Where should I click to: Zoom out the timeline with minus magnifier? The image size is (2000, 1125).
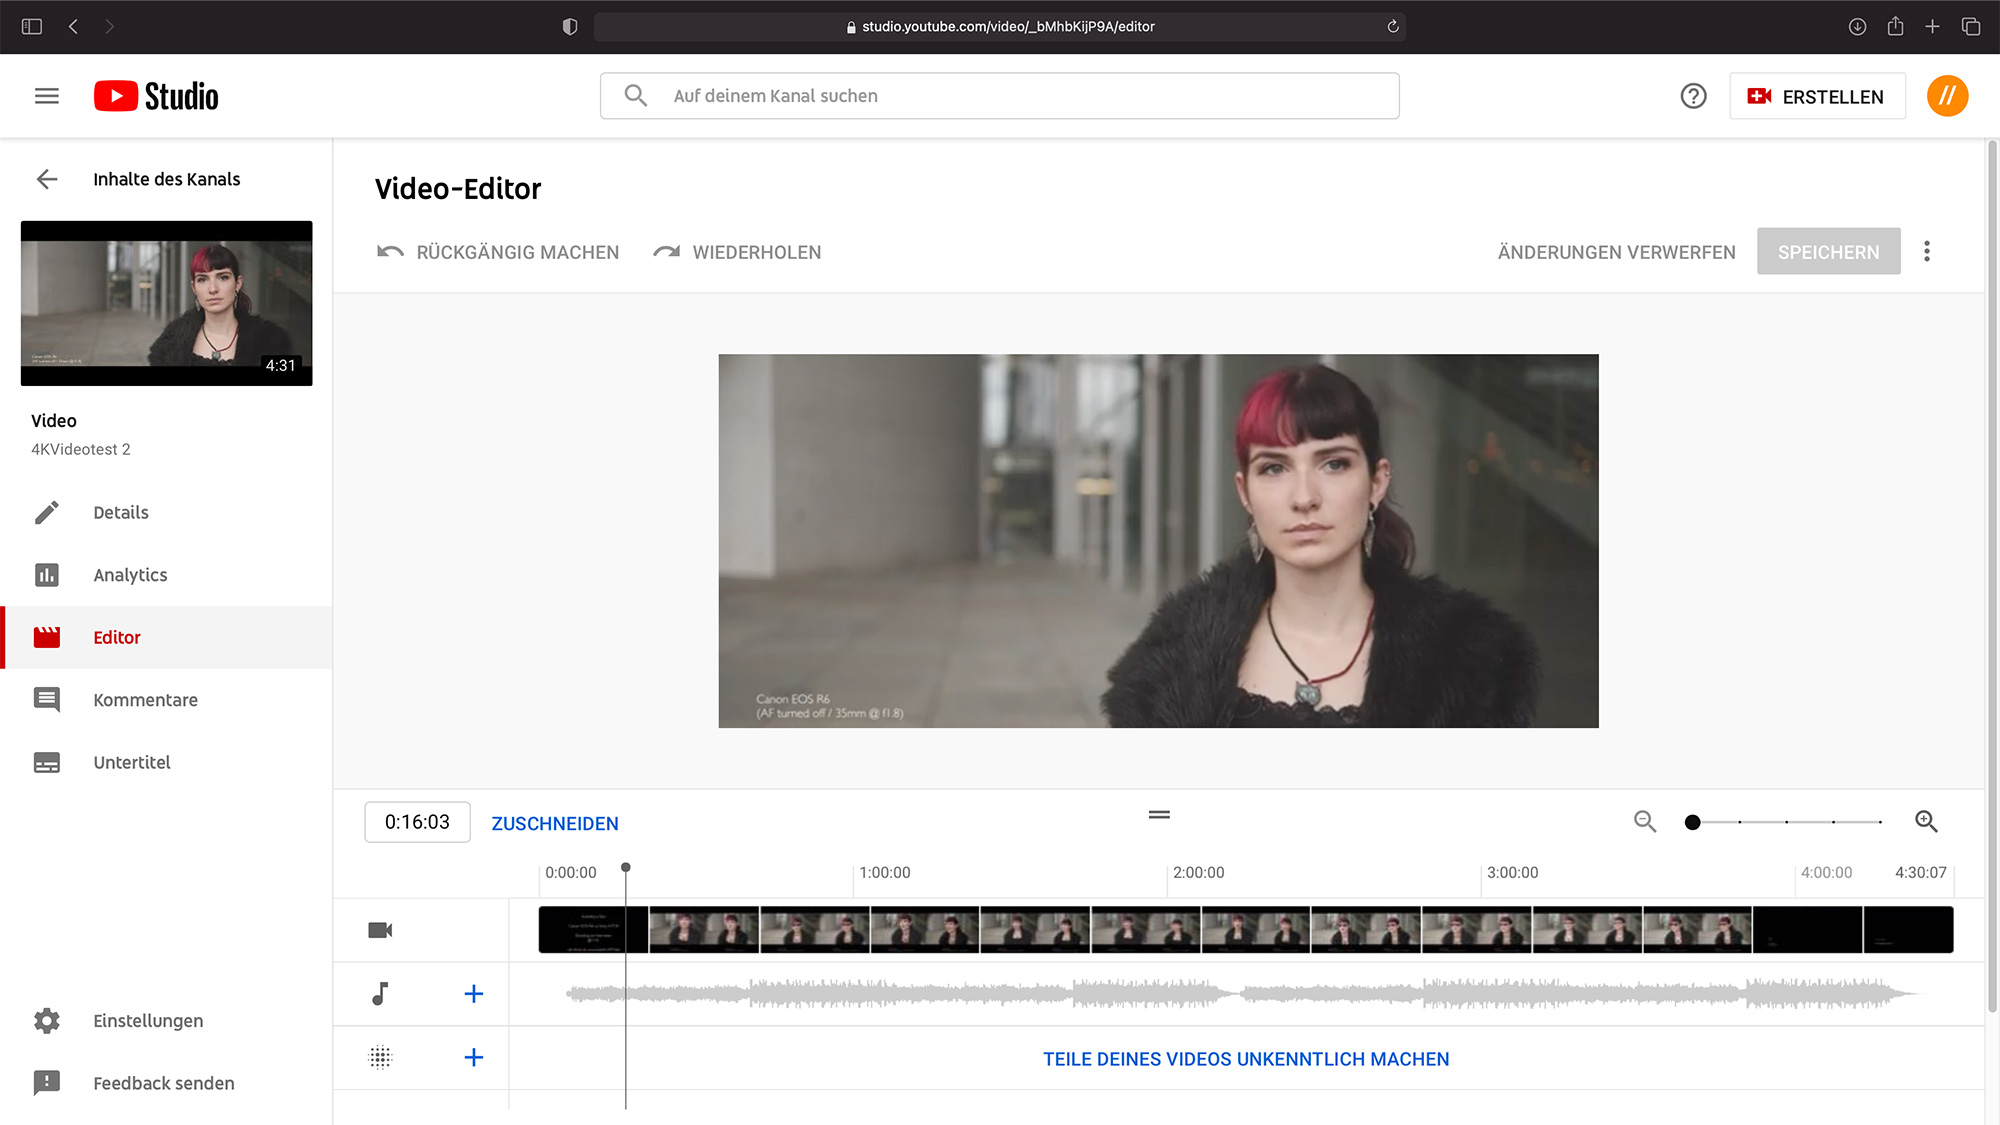click(x=1645, y=822)
